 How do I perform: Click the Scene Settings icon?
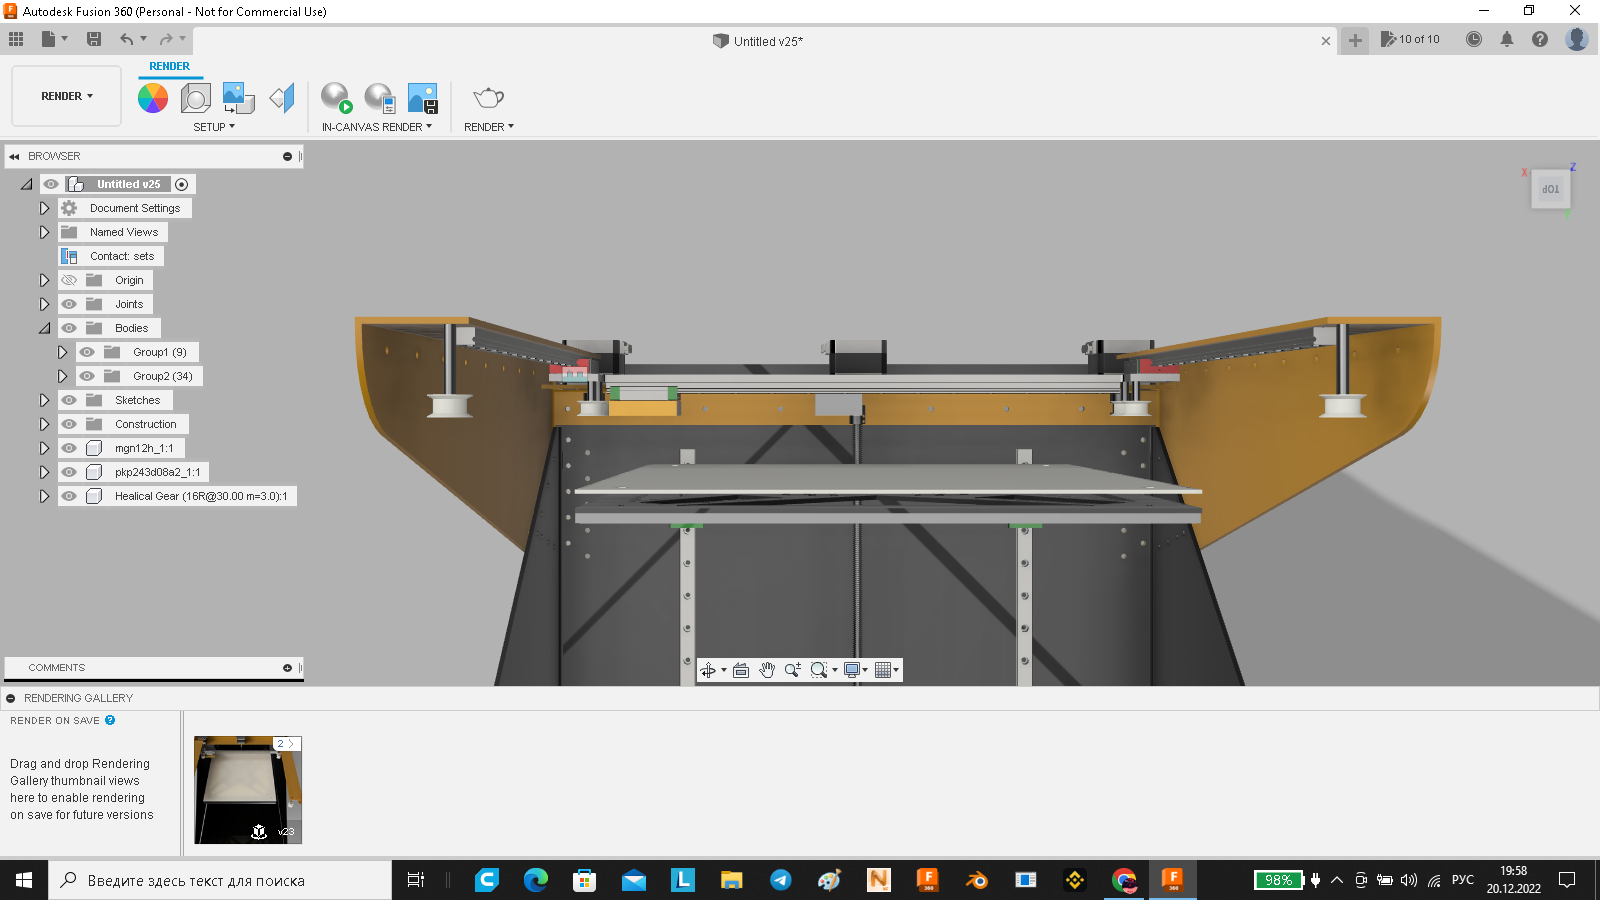195,98
